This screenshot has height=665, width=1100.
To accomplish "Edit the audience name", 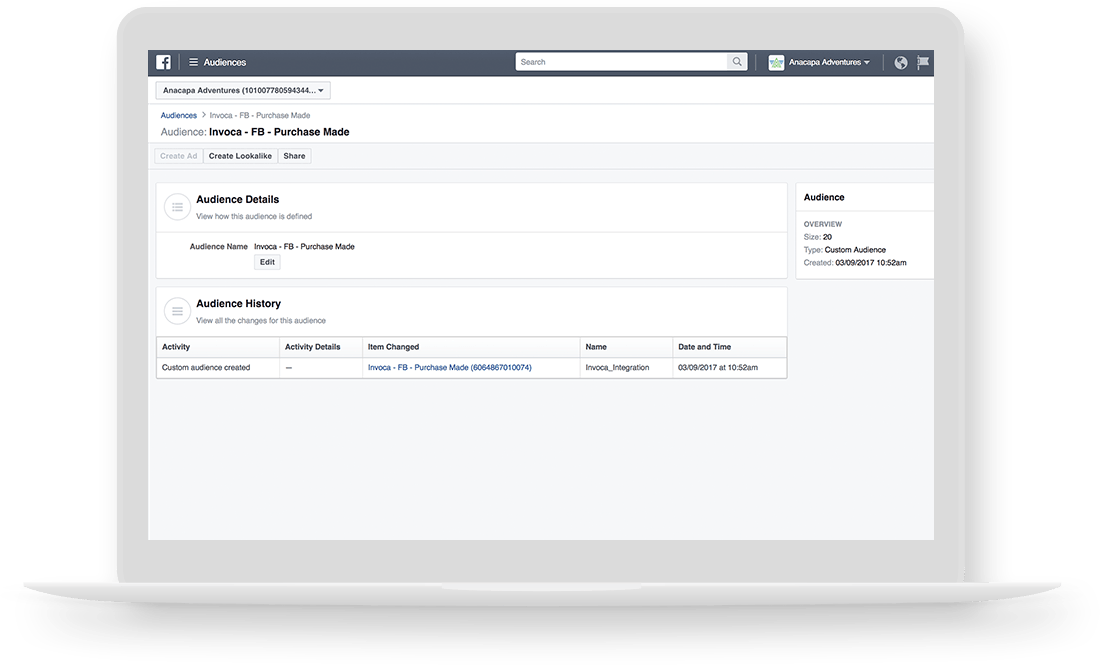I will [266, 261].
